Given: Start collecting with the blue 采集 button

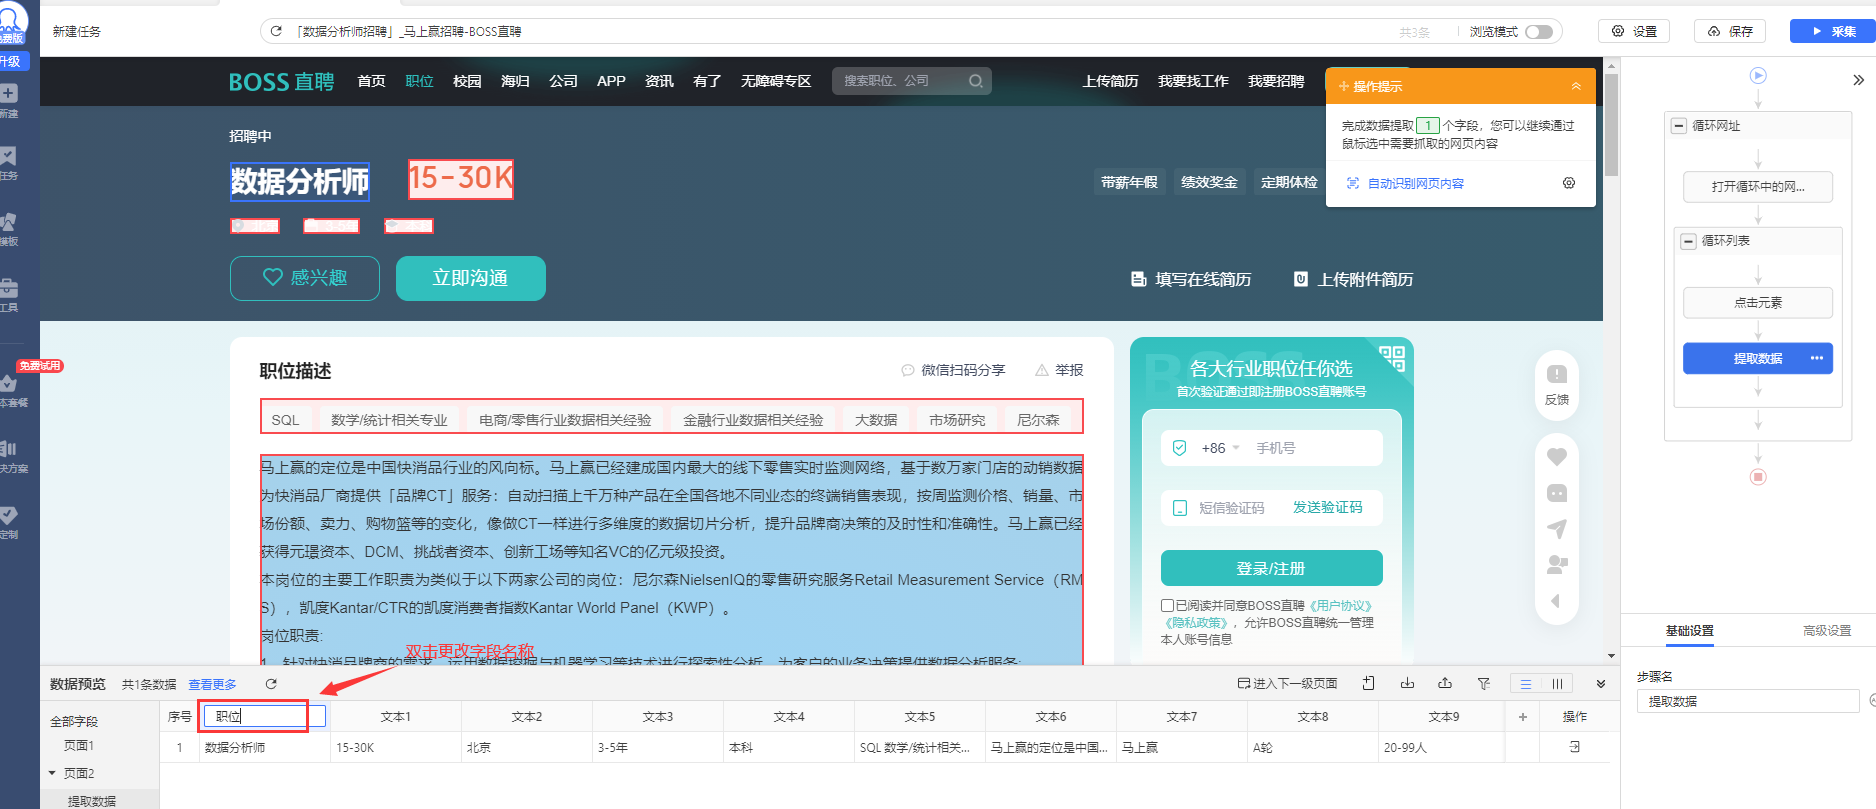Looking at the screenshot, I should coord(1832,32).
